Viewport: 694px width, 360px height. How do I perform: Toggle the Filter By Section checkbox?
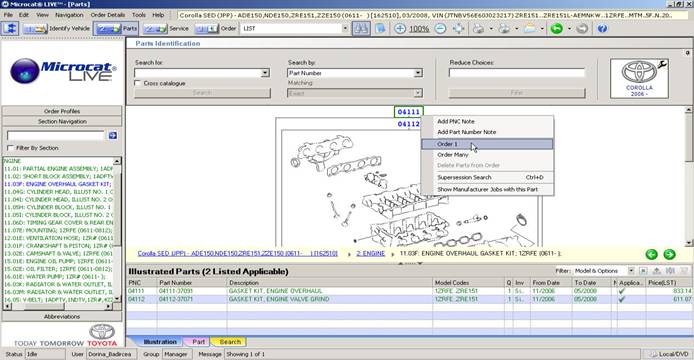(x=11, y=148)
